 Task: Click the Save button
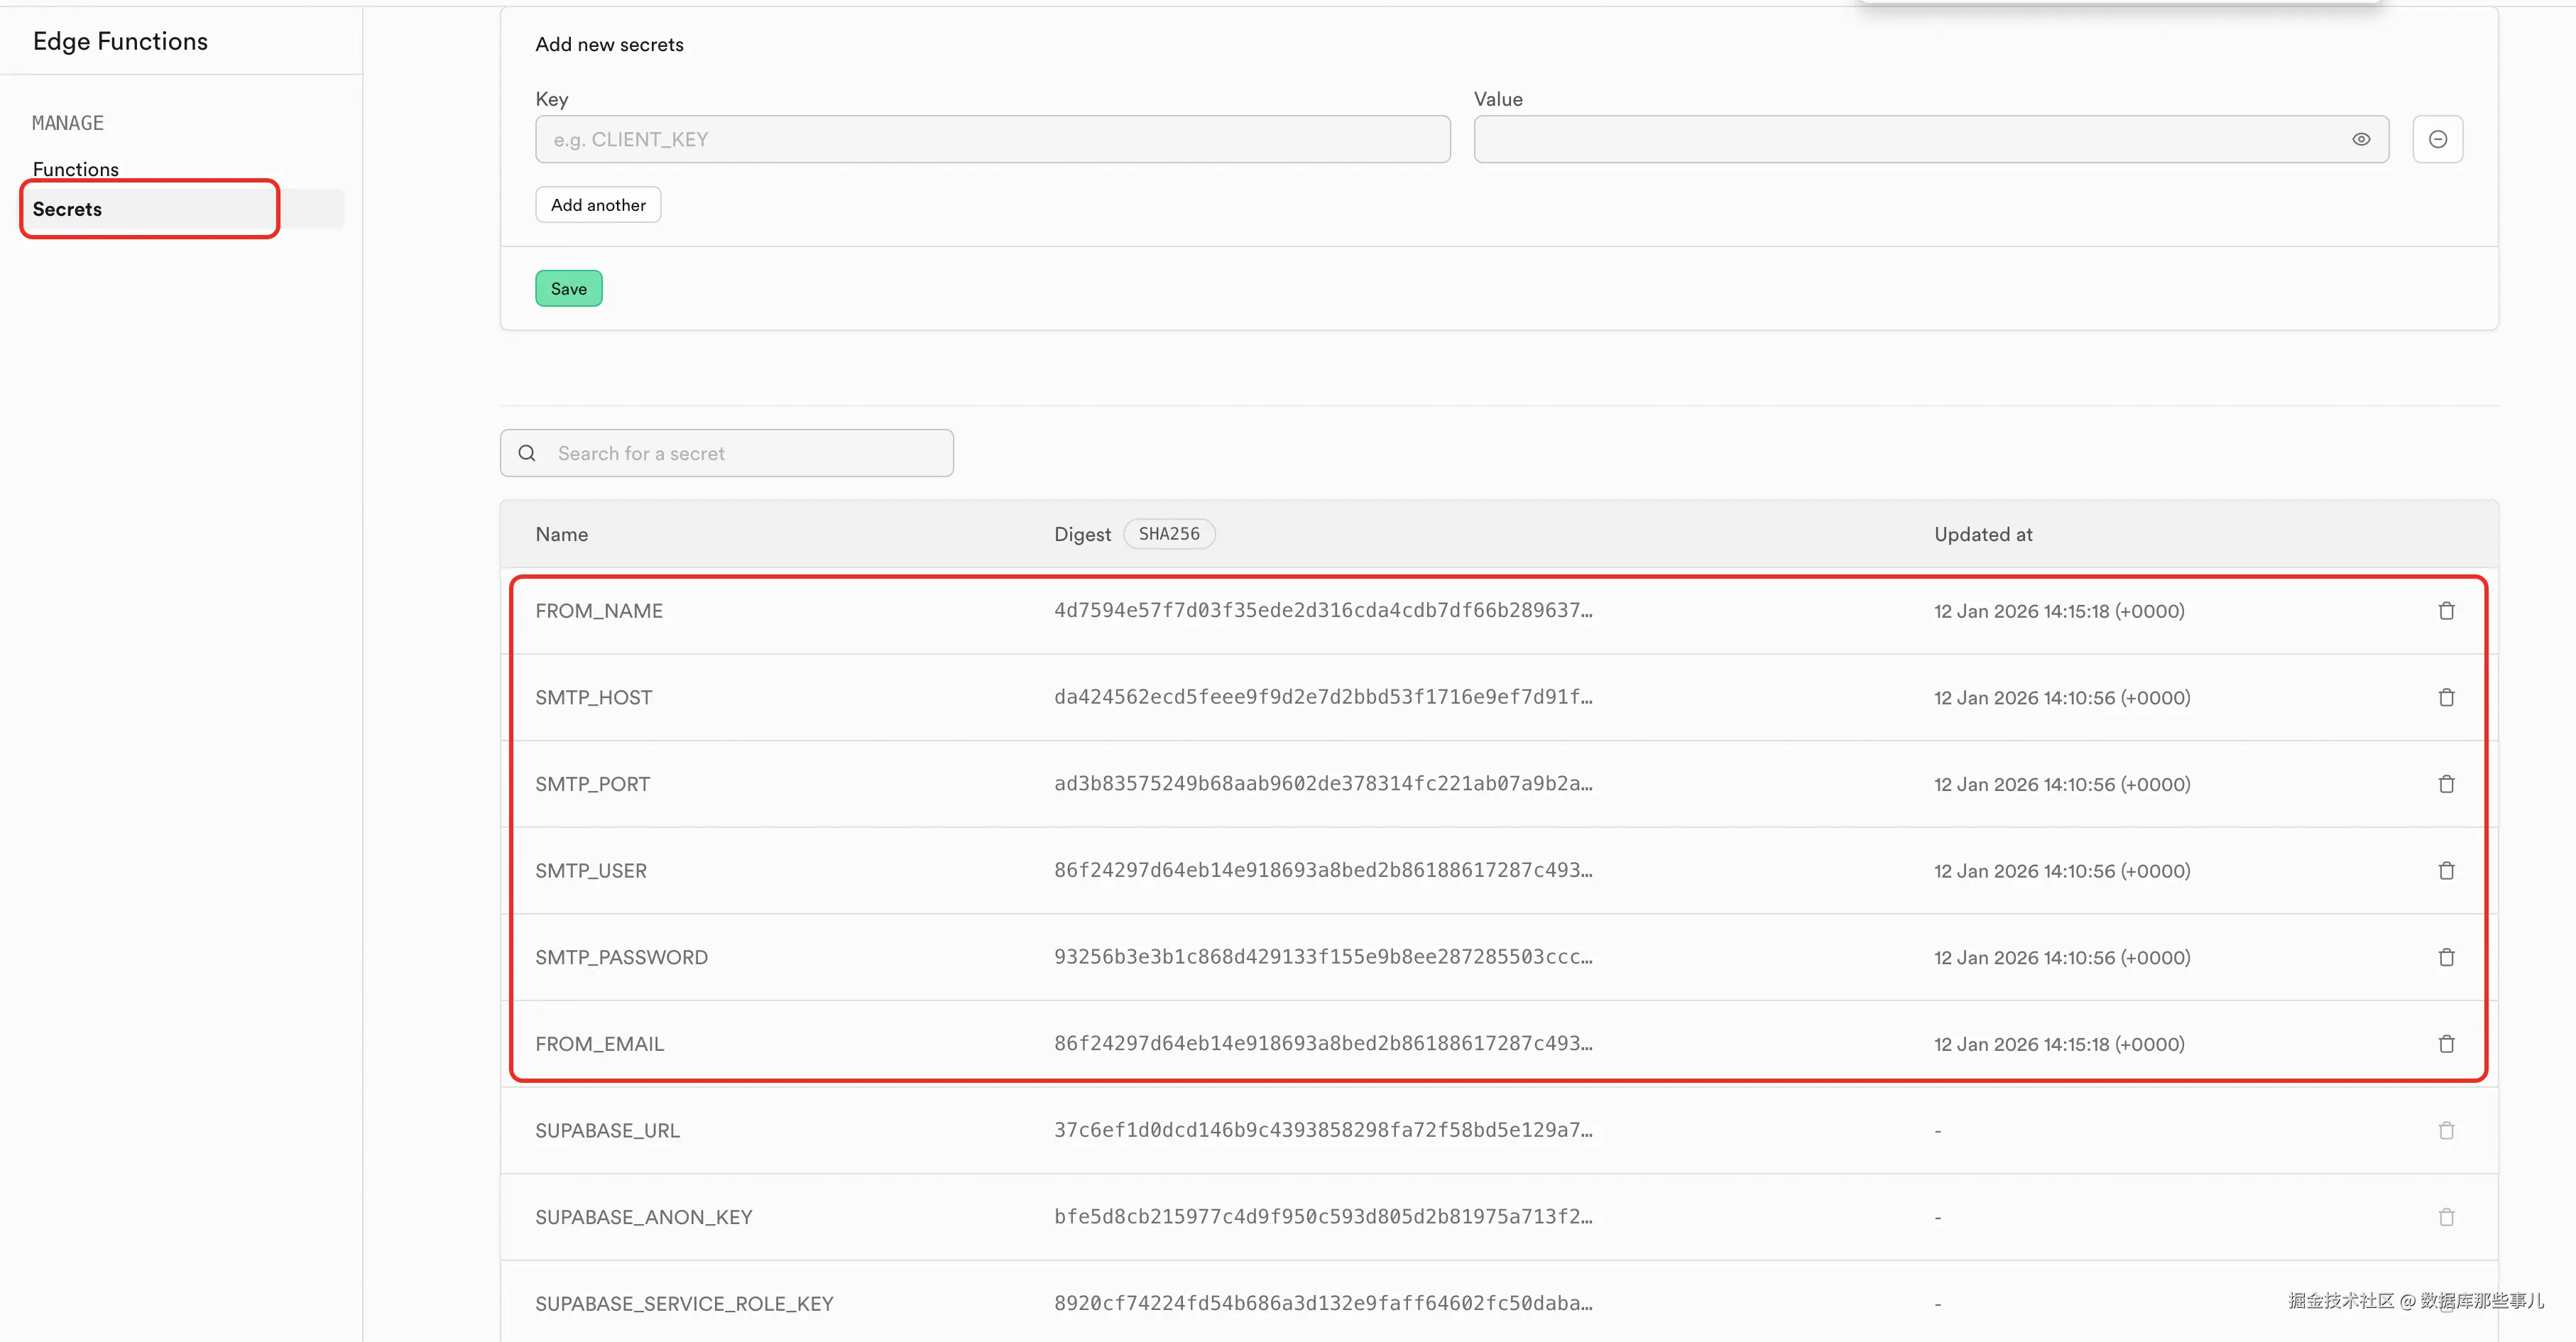[x=568, y=289]
